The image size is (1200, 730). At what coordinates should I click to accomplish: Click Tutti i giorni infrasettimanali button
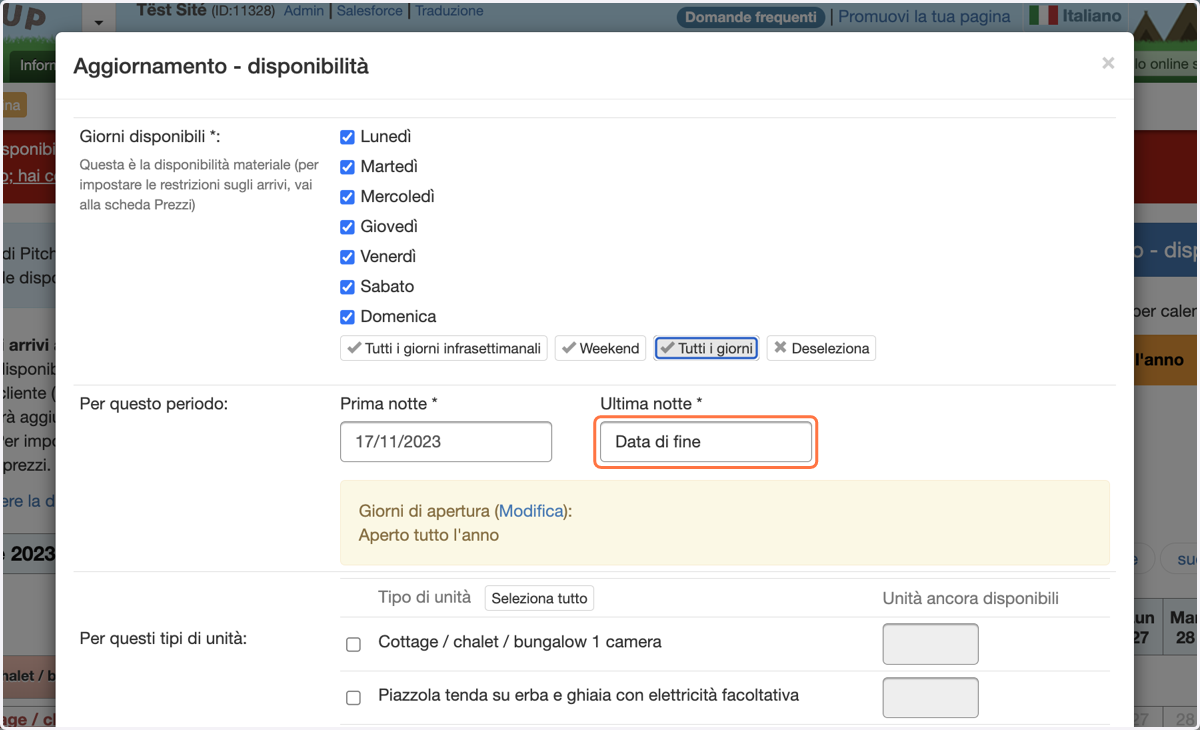[x=444, y=348]
